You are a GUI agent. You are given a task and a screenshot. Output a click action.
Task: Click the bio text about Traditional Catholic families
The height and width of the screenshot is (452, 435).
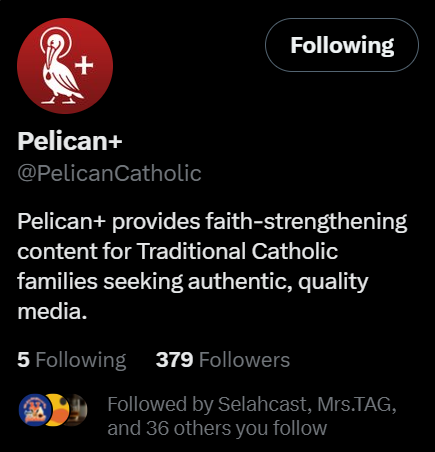[x=212, y=266]
